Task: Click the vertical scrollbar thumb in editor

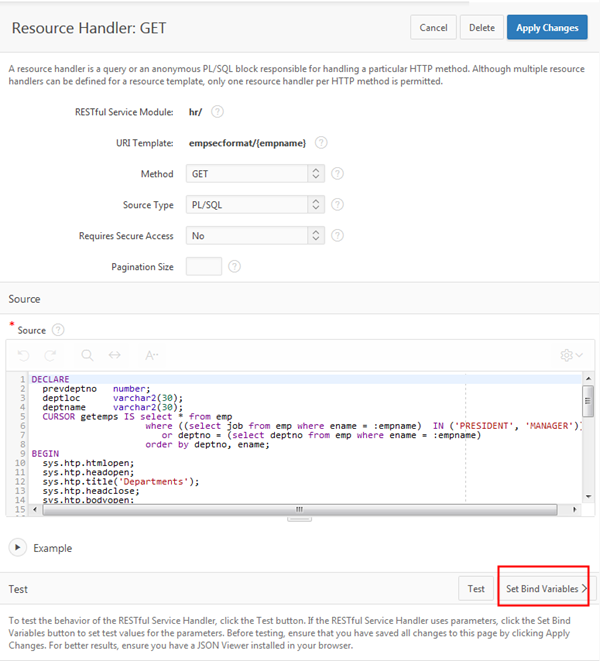Action: (588, 401)
